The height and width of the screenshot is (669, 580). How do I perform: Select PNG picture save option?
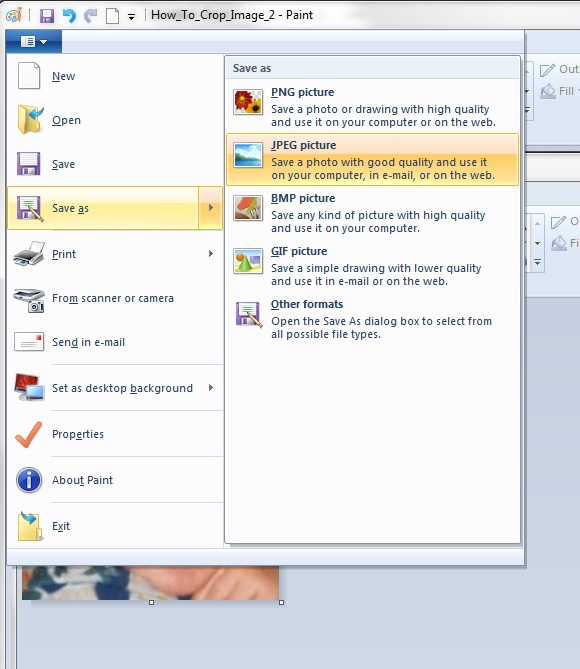pyautogui.click(x=373, y=107)
